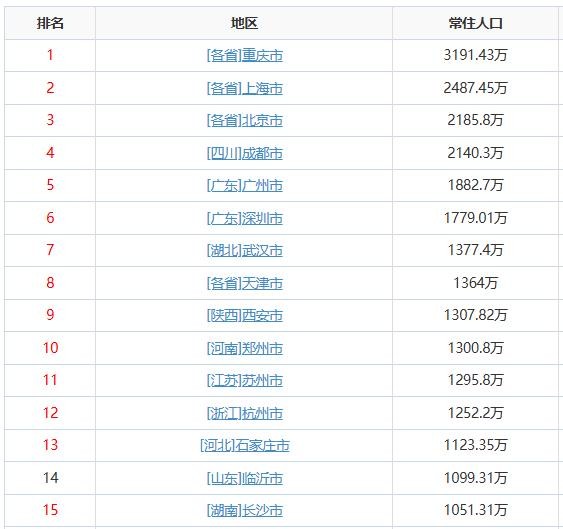Open the 苏州市 region link

[x=245, y=381]
